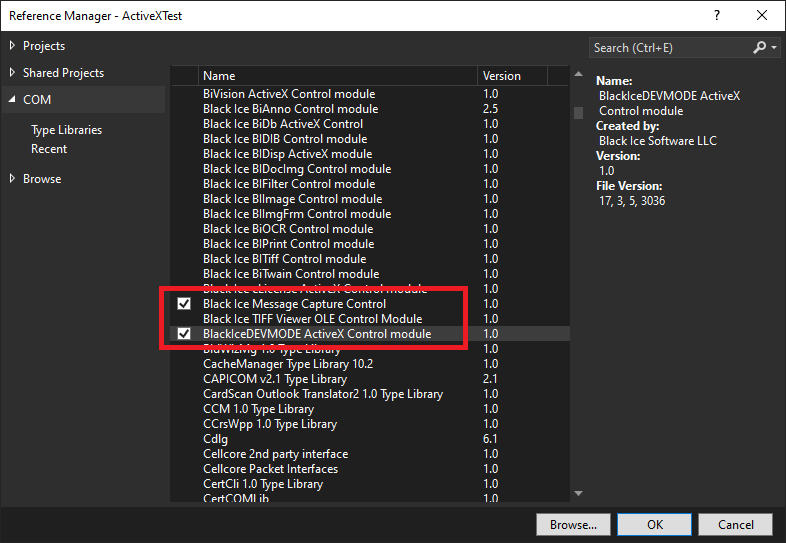Select CAPICOM v2.1 Type Library
786x543 pixels.
tap(369, 379)
